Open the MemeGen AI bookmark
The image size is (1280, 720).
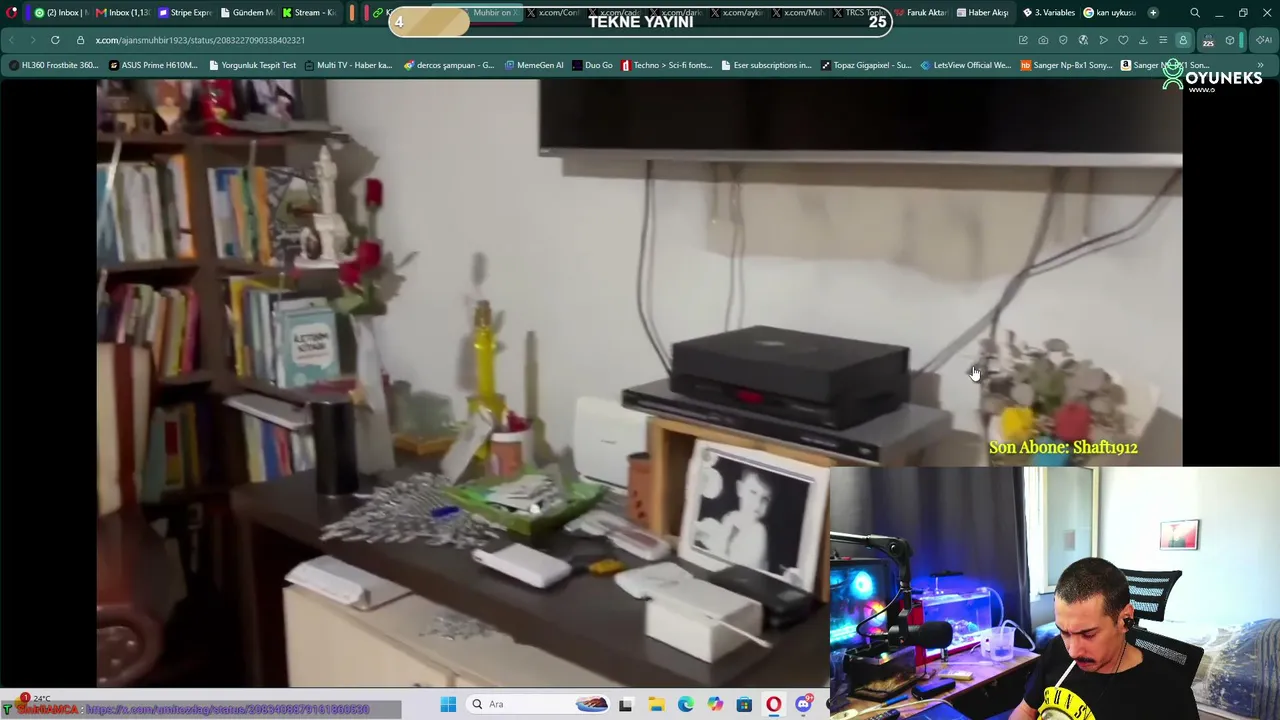[534, 65]
